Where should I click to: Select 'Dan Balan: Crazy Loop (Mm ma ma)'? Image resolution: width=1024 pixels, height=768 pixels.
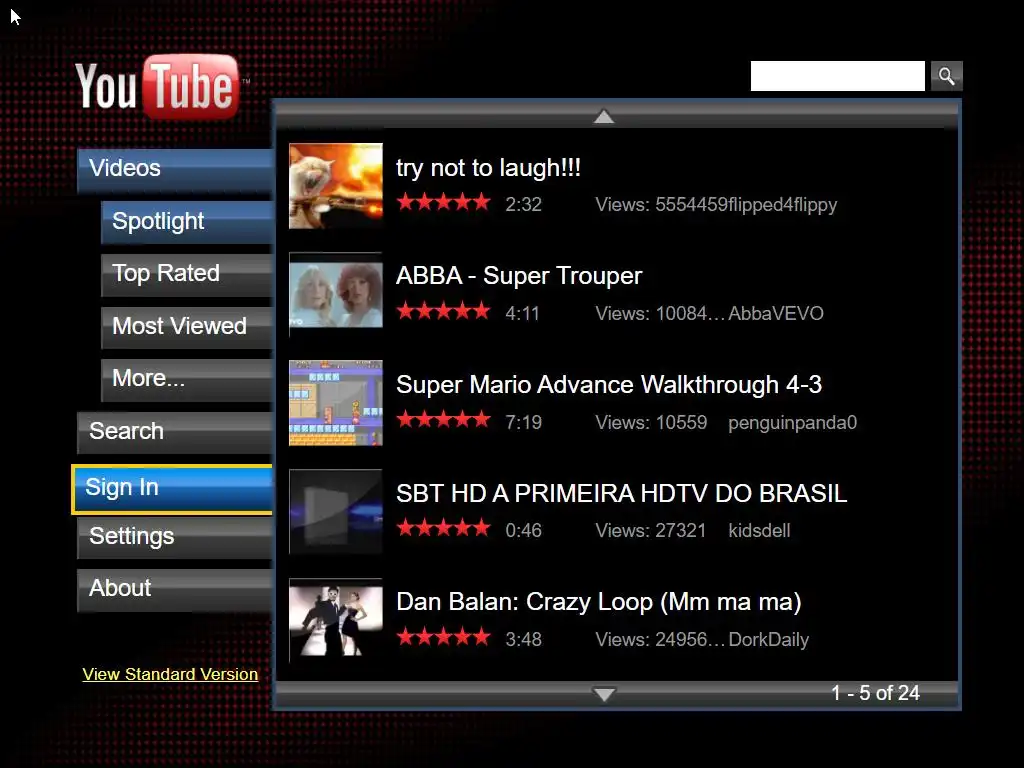[598, 601]
